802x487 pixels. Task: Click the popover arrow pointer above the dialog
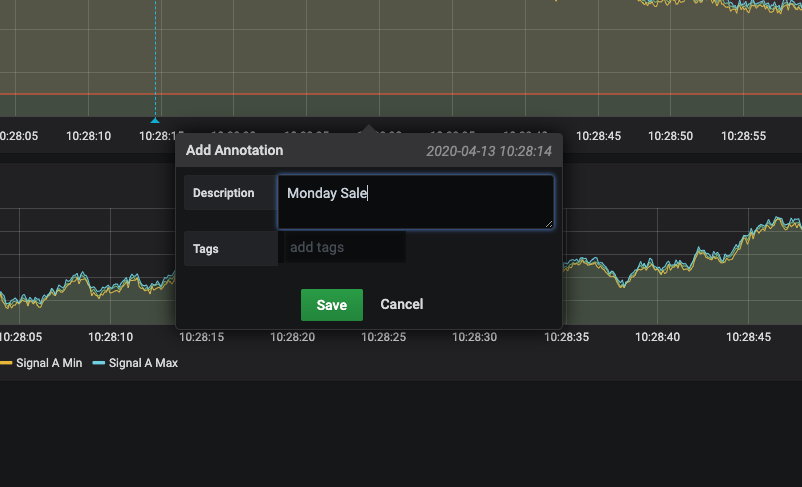(369, 129)
